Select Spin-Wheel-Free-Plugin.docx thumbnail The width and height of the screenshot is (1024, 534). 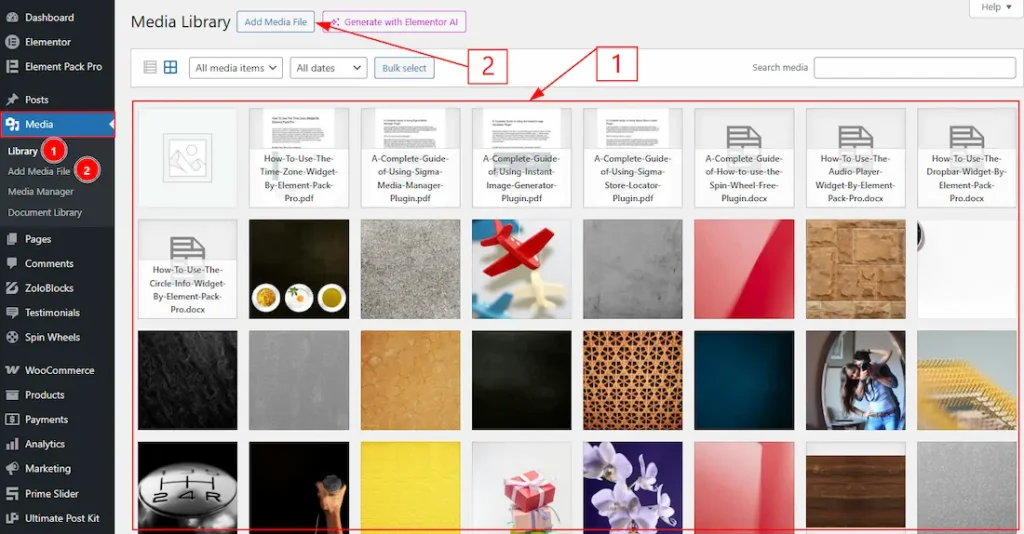(744, 158)
